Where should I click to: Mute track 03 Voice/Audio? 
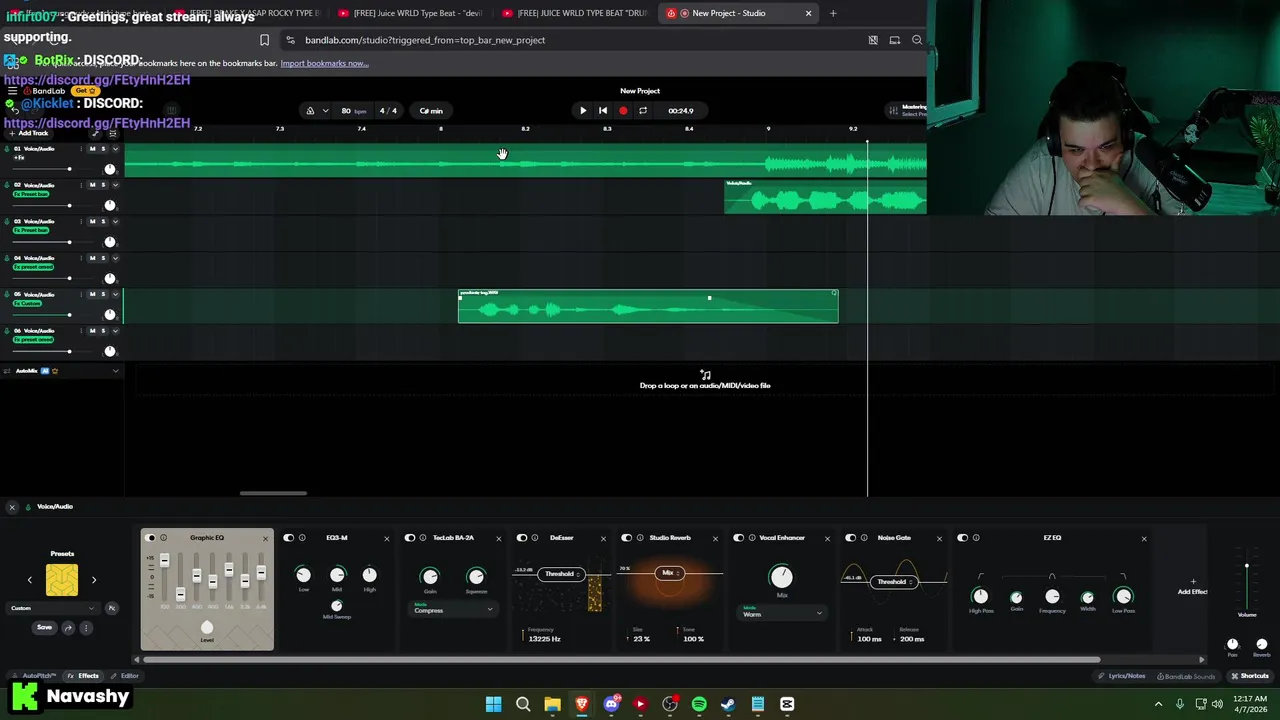pyautogui.click(x=93, y=221)
